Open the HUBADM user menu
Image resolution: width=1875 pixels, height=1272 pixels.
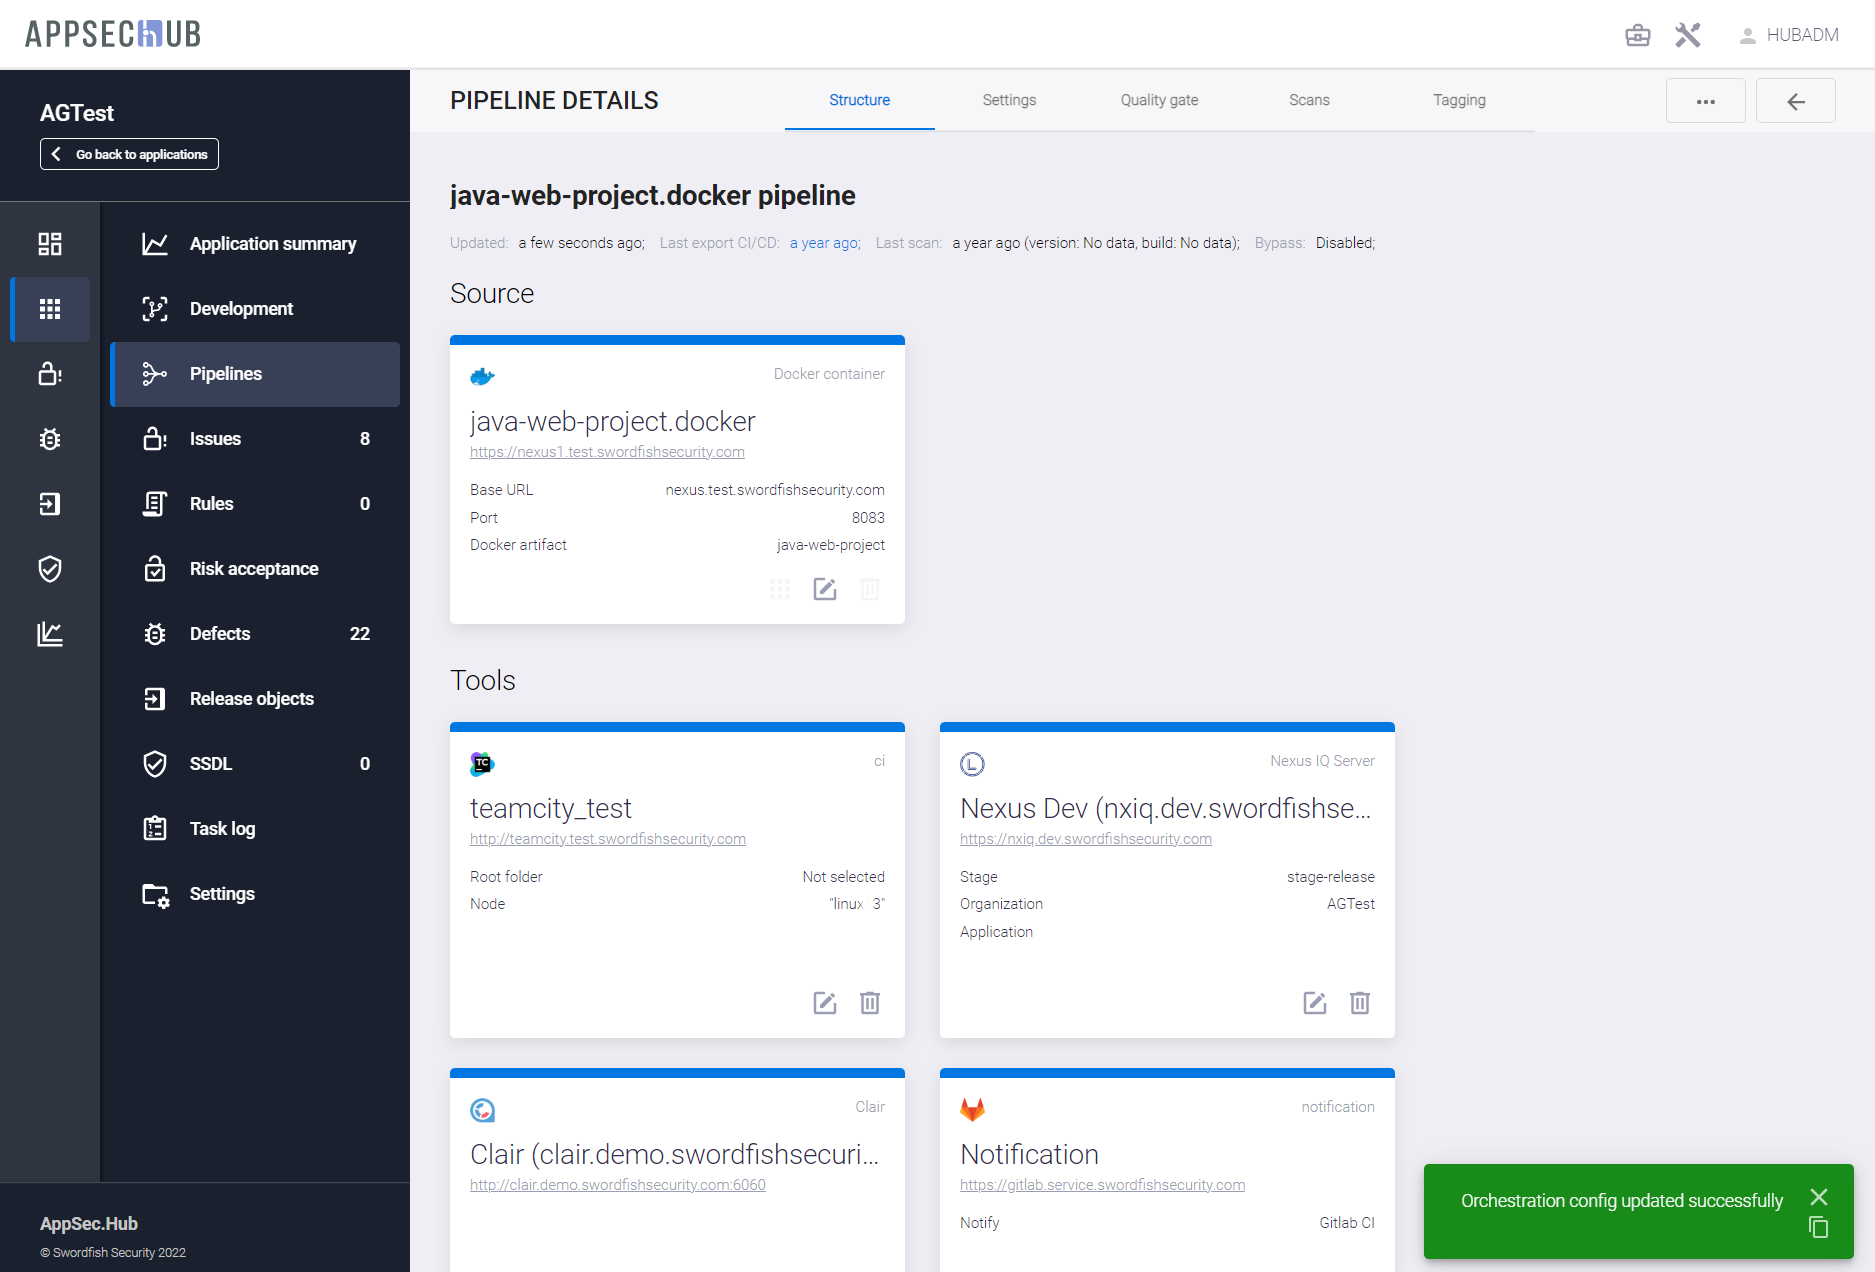pyautogui.click(x=1789, y=35)
